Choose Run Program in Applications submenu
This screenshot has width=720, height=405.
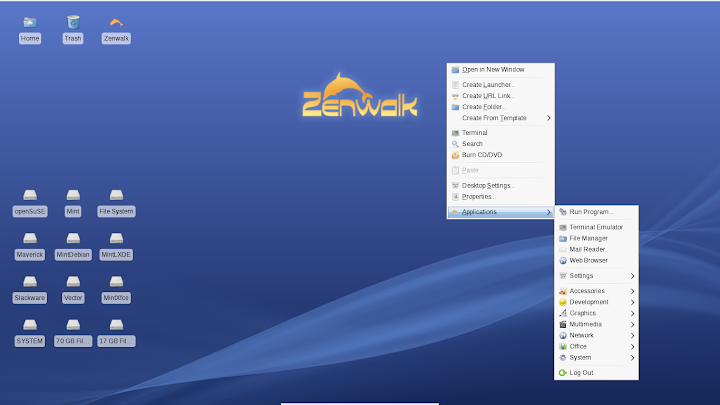pos(596,212)
